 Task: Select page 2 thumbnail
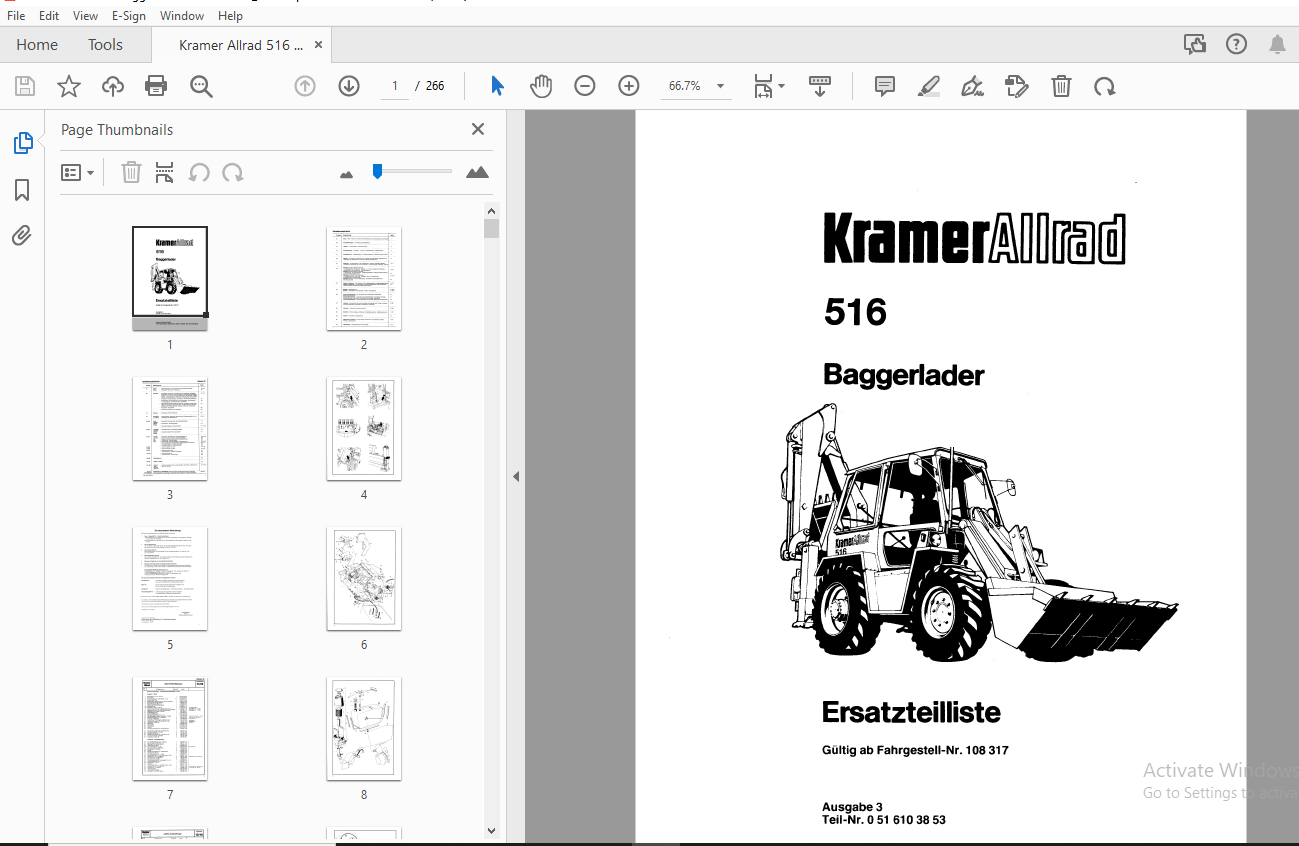pyautogui.click(x=364, y=278)
